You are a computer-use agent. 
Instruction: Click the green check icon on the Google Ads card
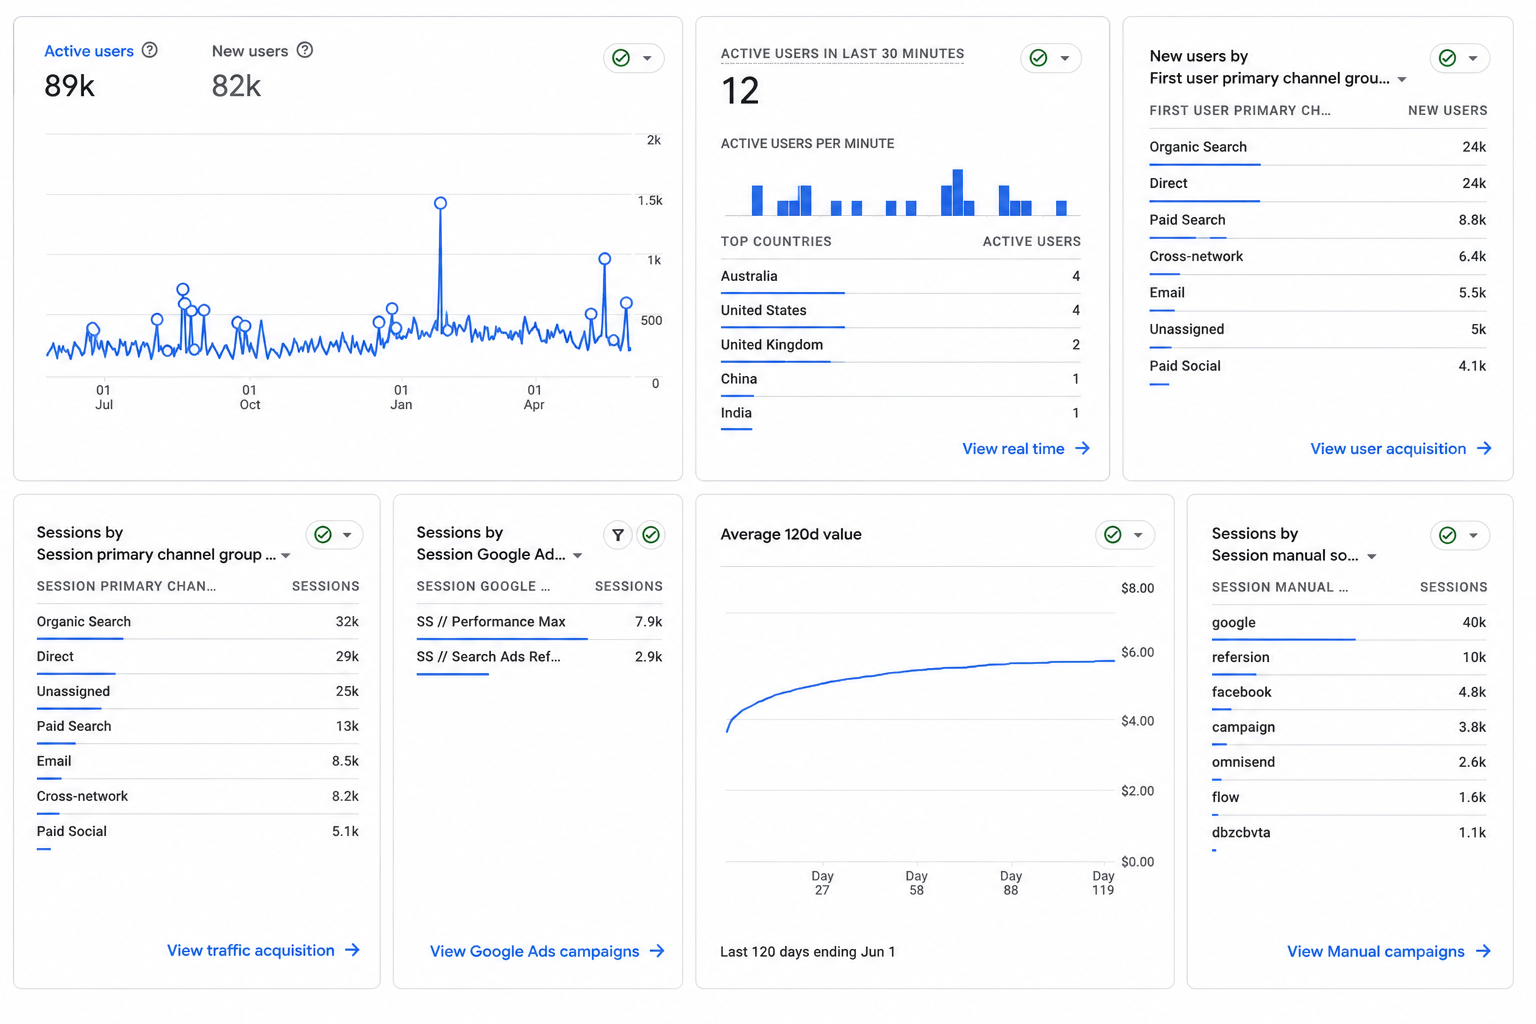pyautogui.click(x=651, y=535)
